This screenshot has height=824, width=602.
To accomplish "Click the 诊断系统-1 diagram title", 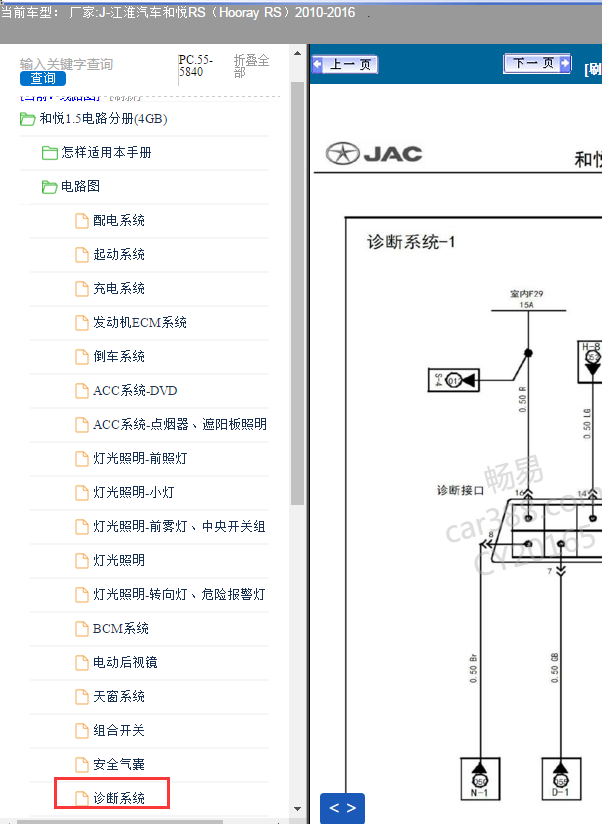I will click(411, 242).
